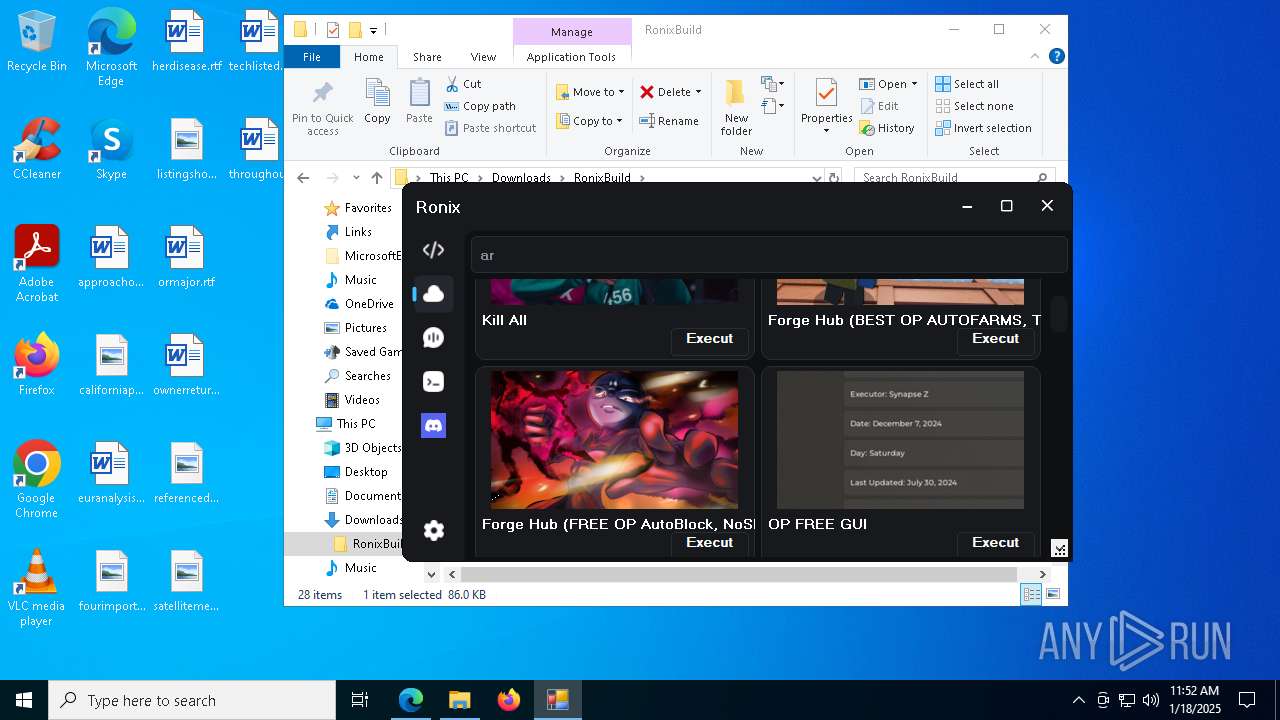Click Copy path in the ribbon

(x=480, y=106)
